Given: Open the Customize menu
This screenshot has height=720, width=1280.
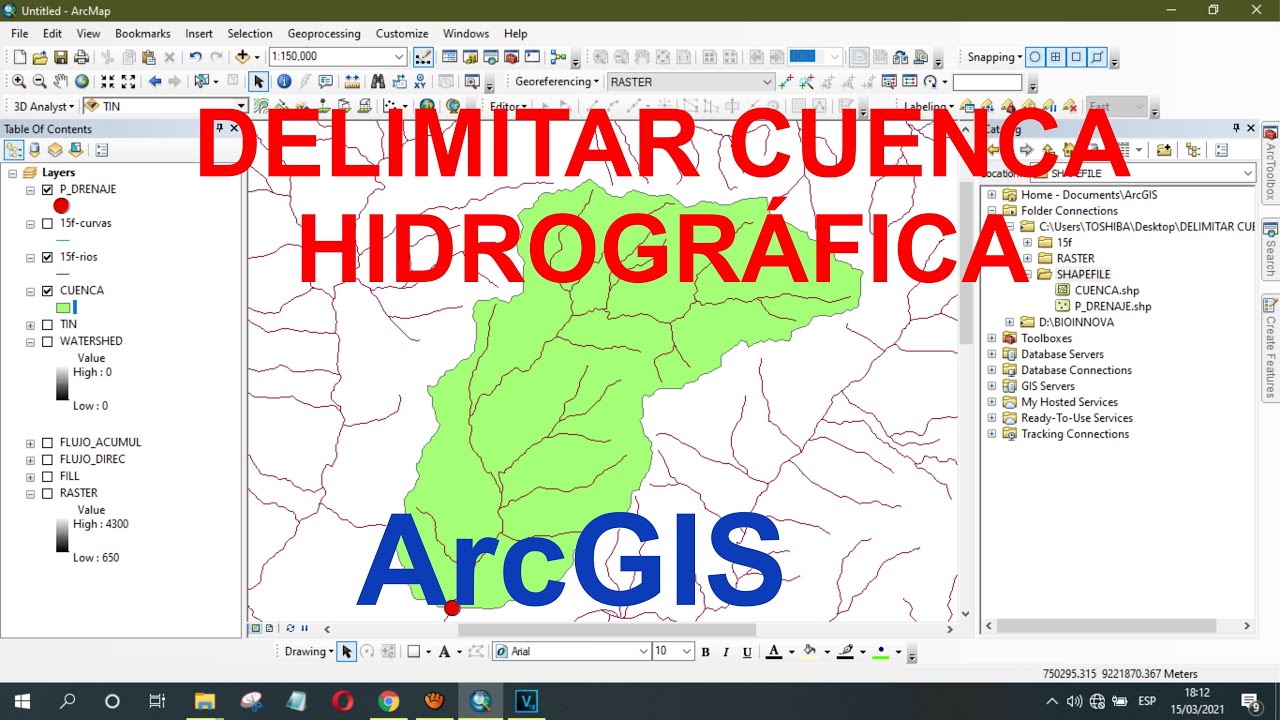Looking at the screenshot, I should pos(402,34).
